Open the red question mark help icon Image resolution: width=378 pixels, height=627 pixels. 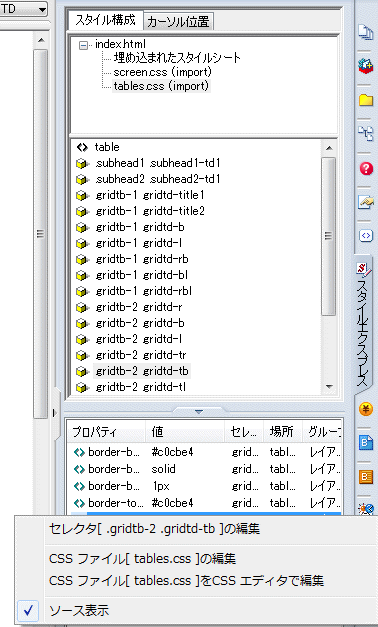366,168
